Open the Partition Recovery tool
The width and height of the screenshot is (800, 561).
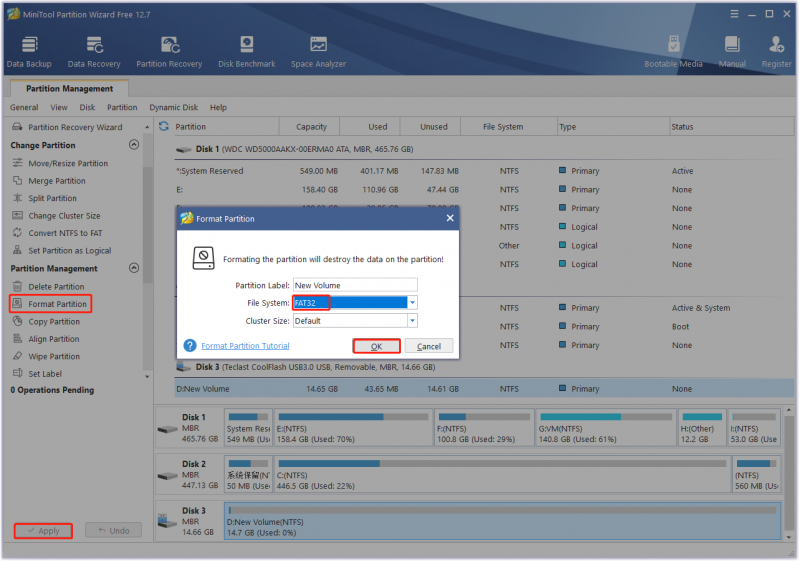tap(169, 52)
